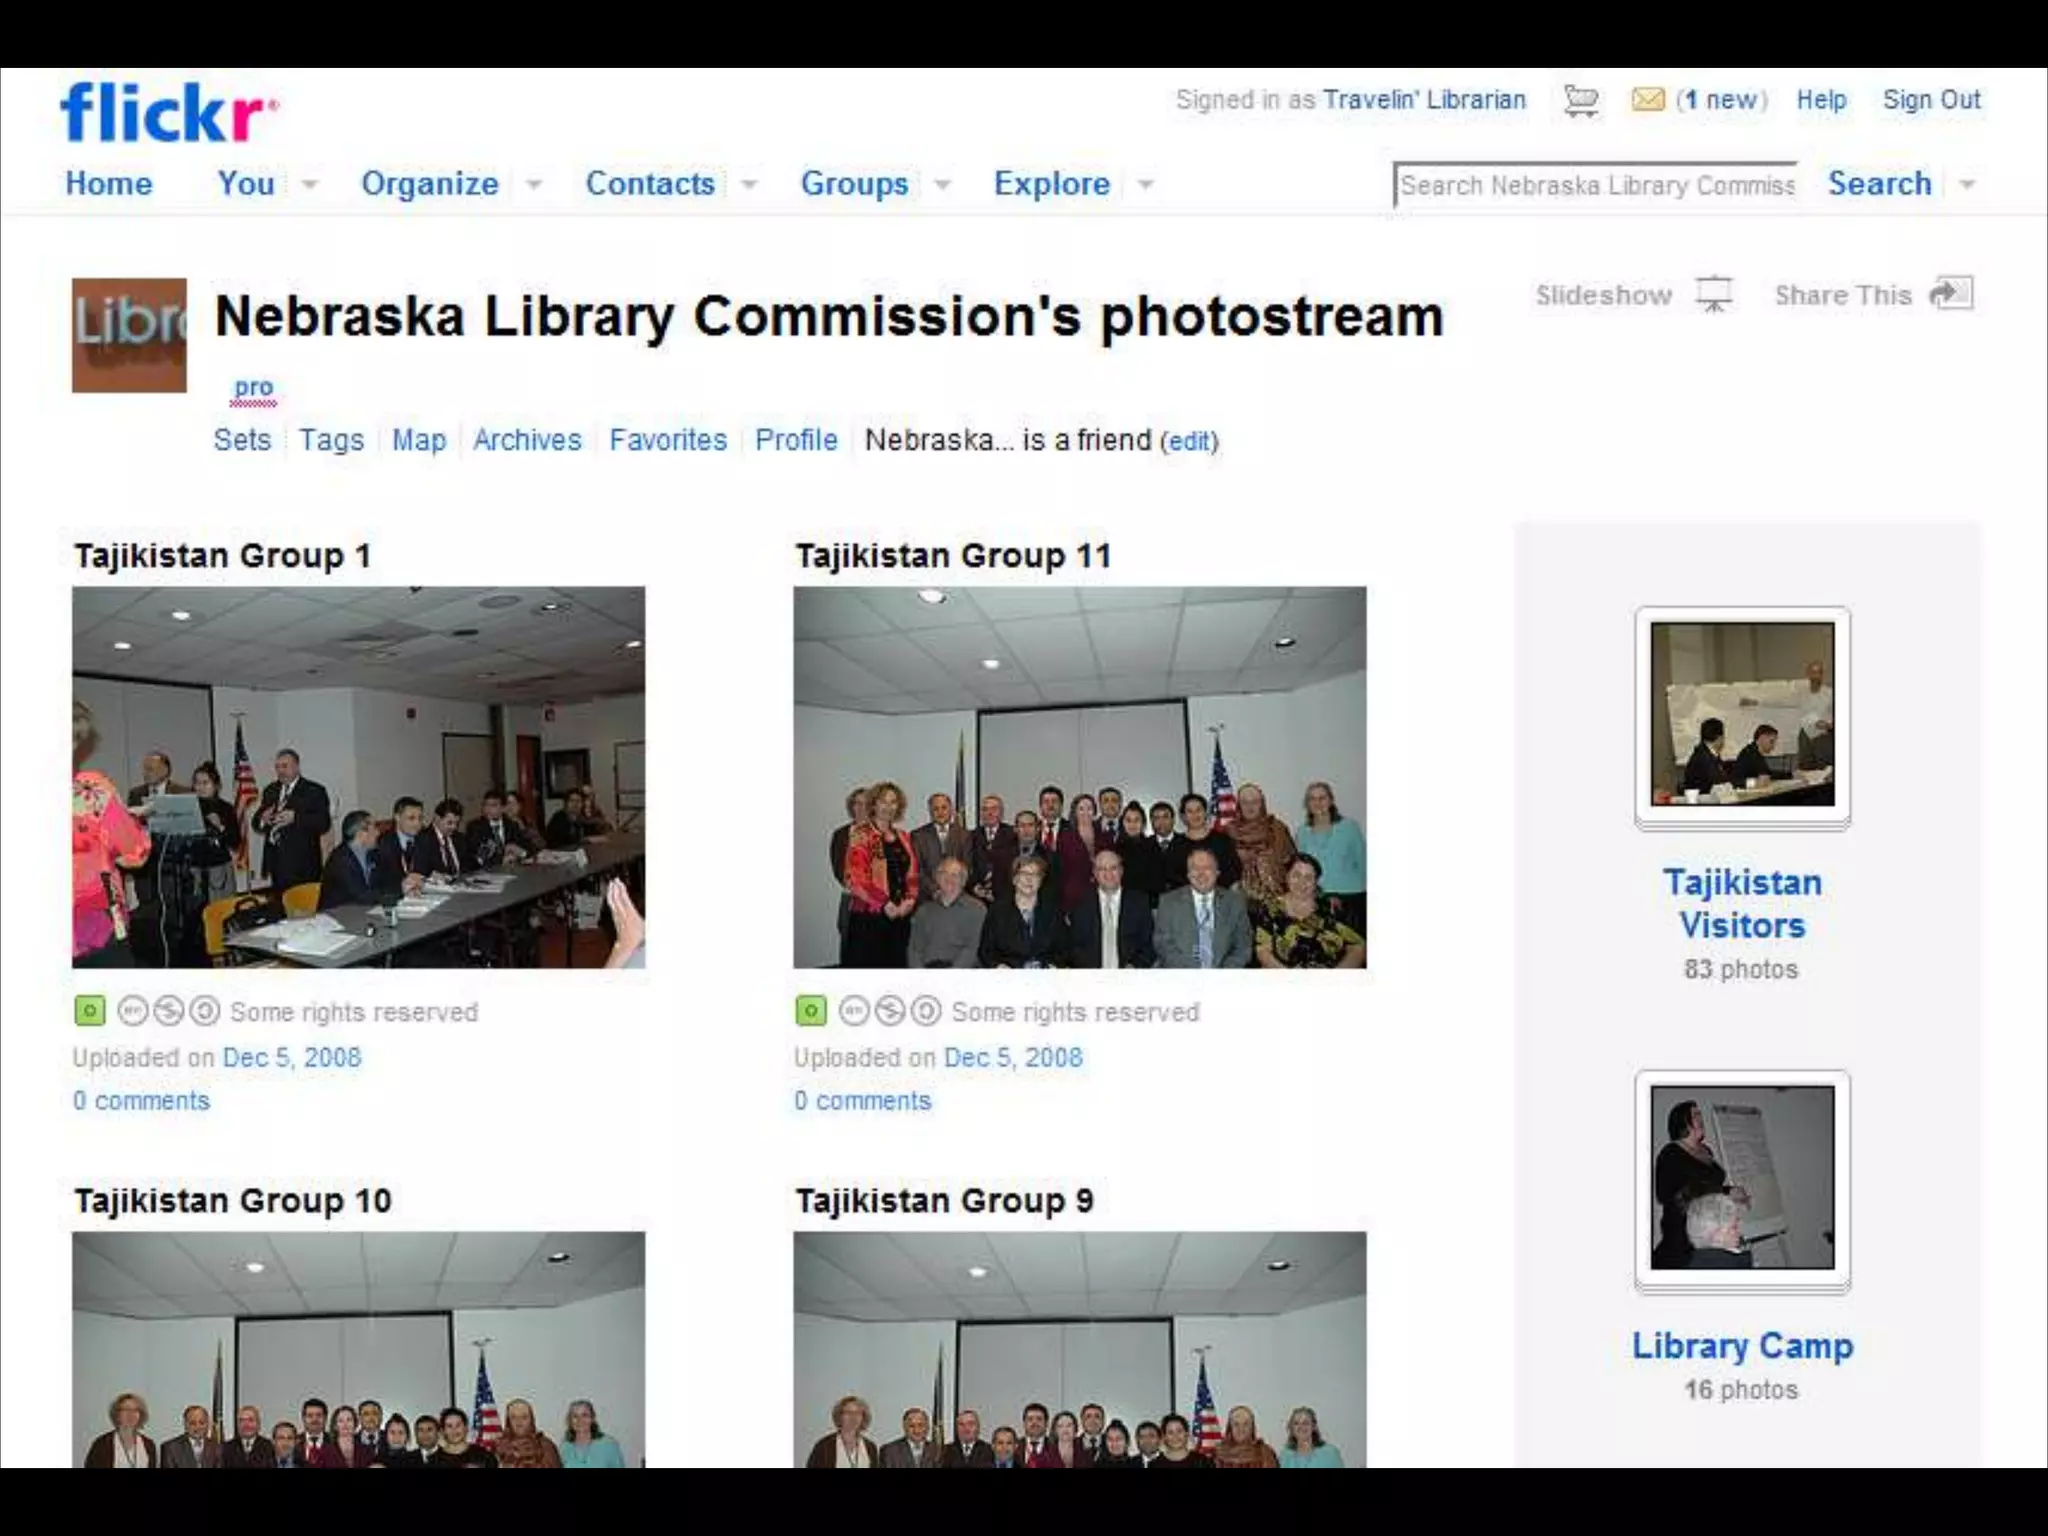The height and width of the screenshot is (1536, 2048).
Task: Click the Slideshow projector screen icon
Action: [1714, 295]
